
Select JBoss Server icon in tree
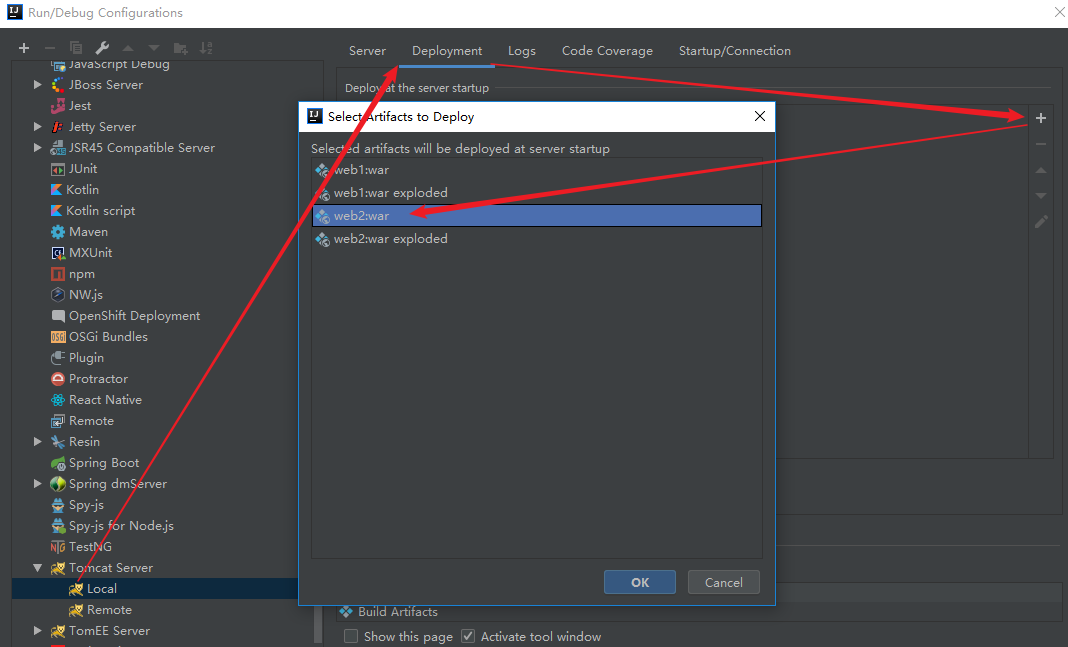pyautogui.click(x=58, y=85)
